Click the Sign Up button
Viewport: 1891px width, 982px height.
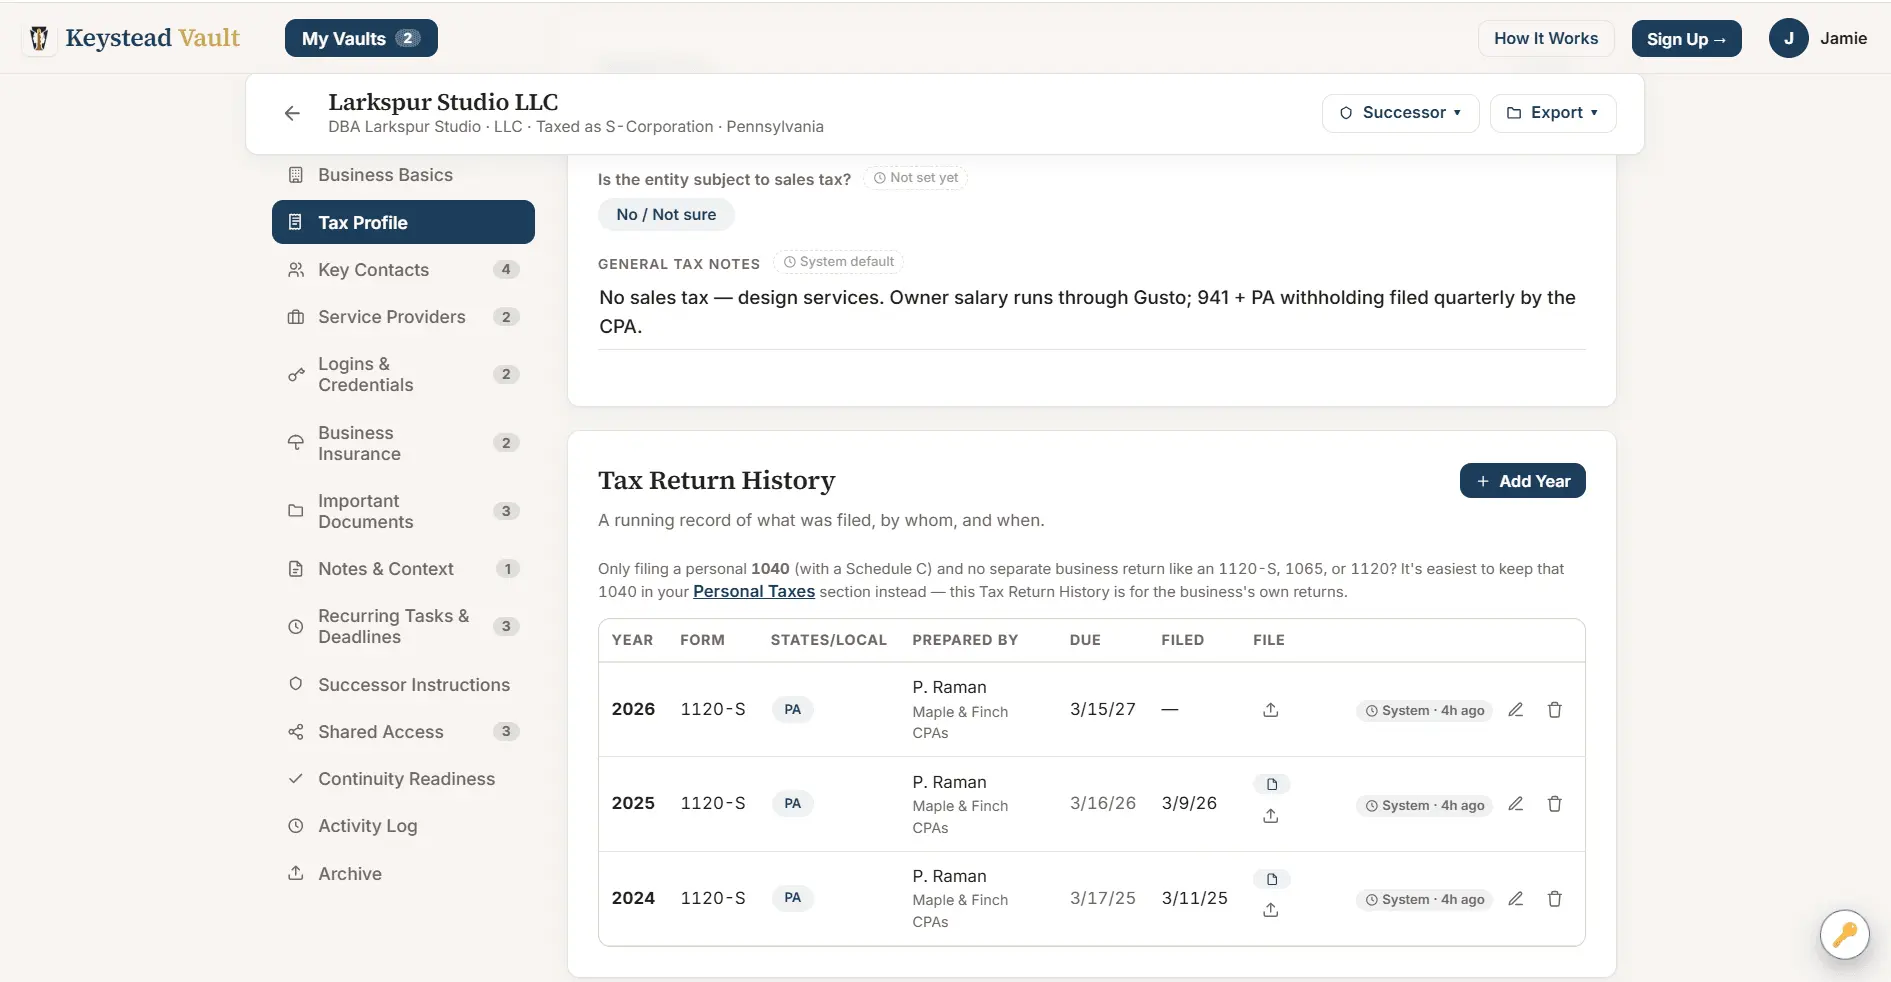1686,39
